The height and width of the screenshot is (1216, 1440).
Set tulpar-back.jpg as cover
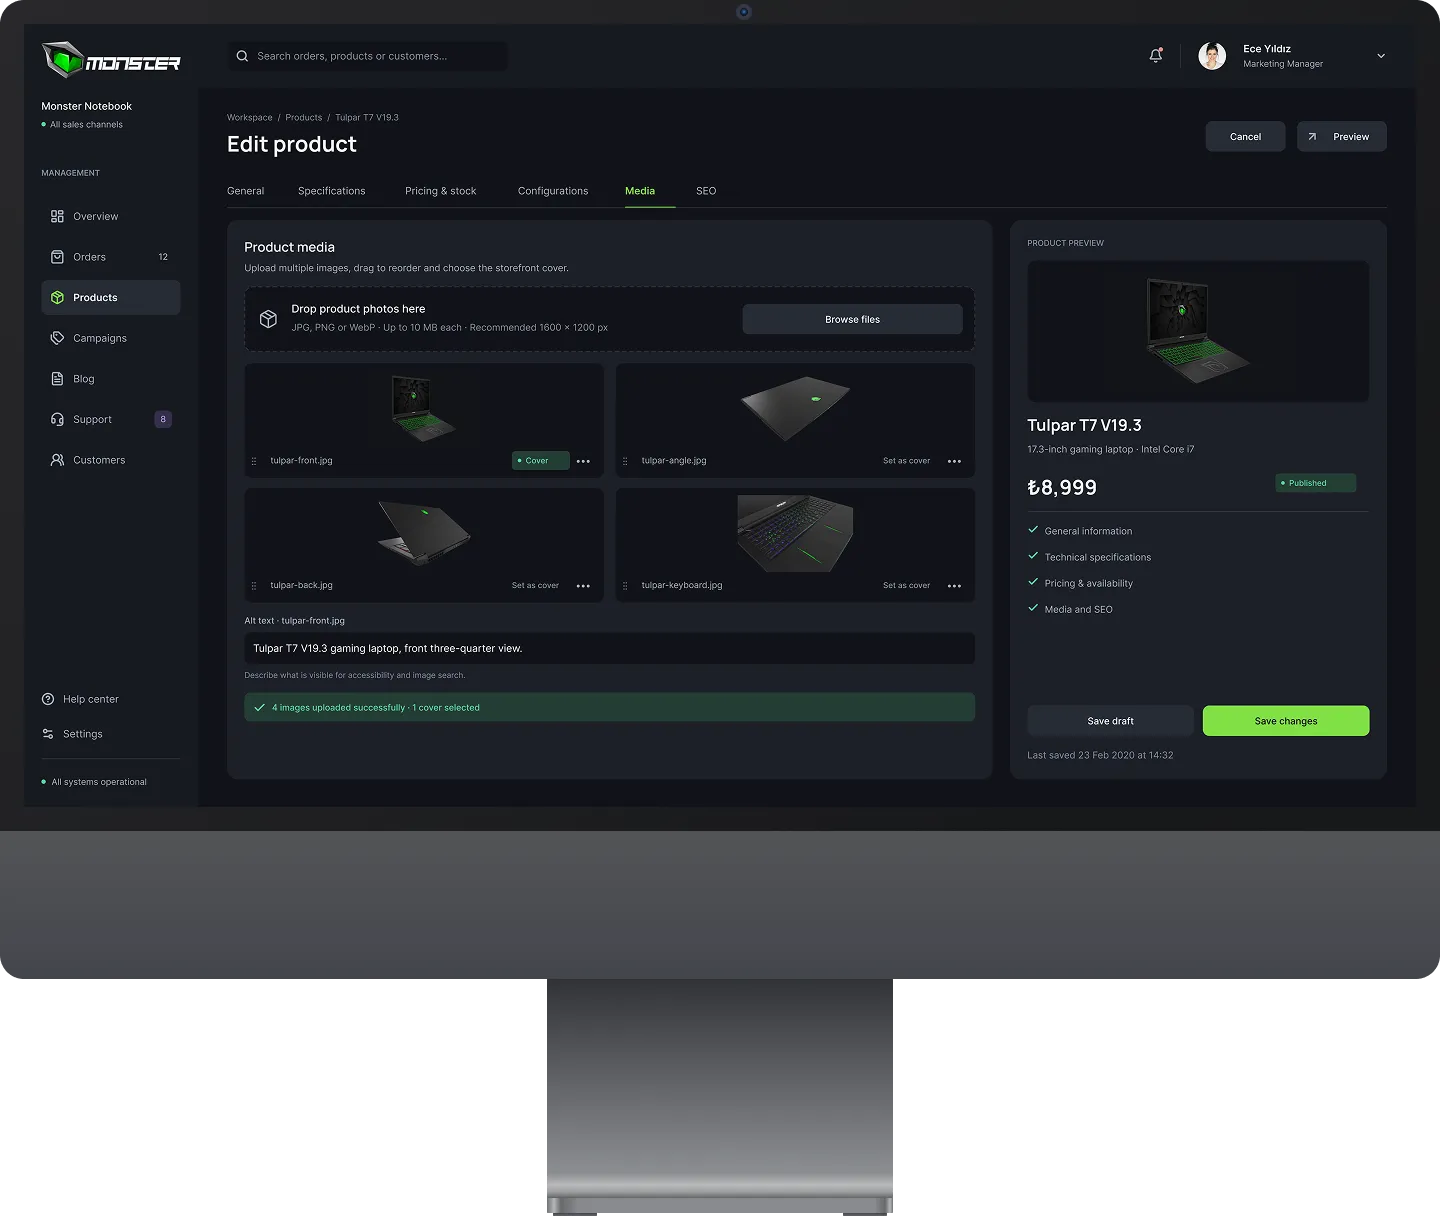[x=535, y=586]
